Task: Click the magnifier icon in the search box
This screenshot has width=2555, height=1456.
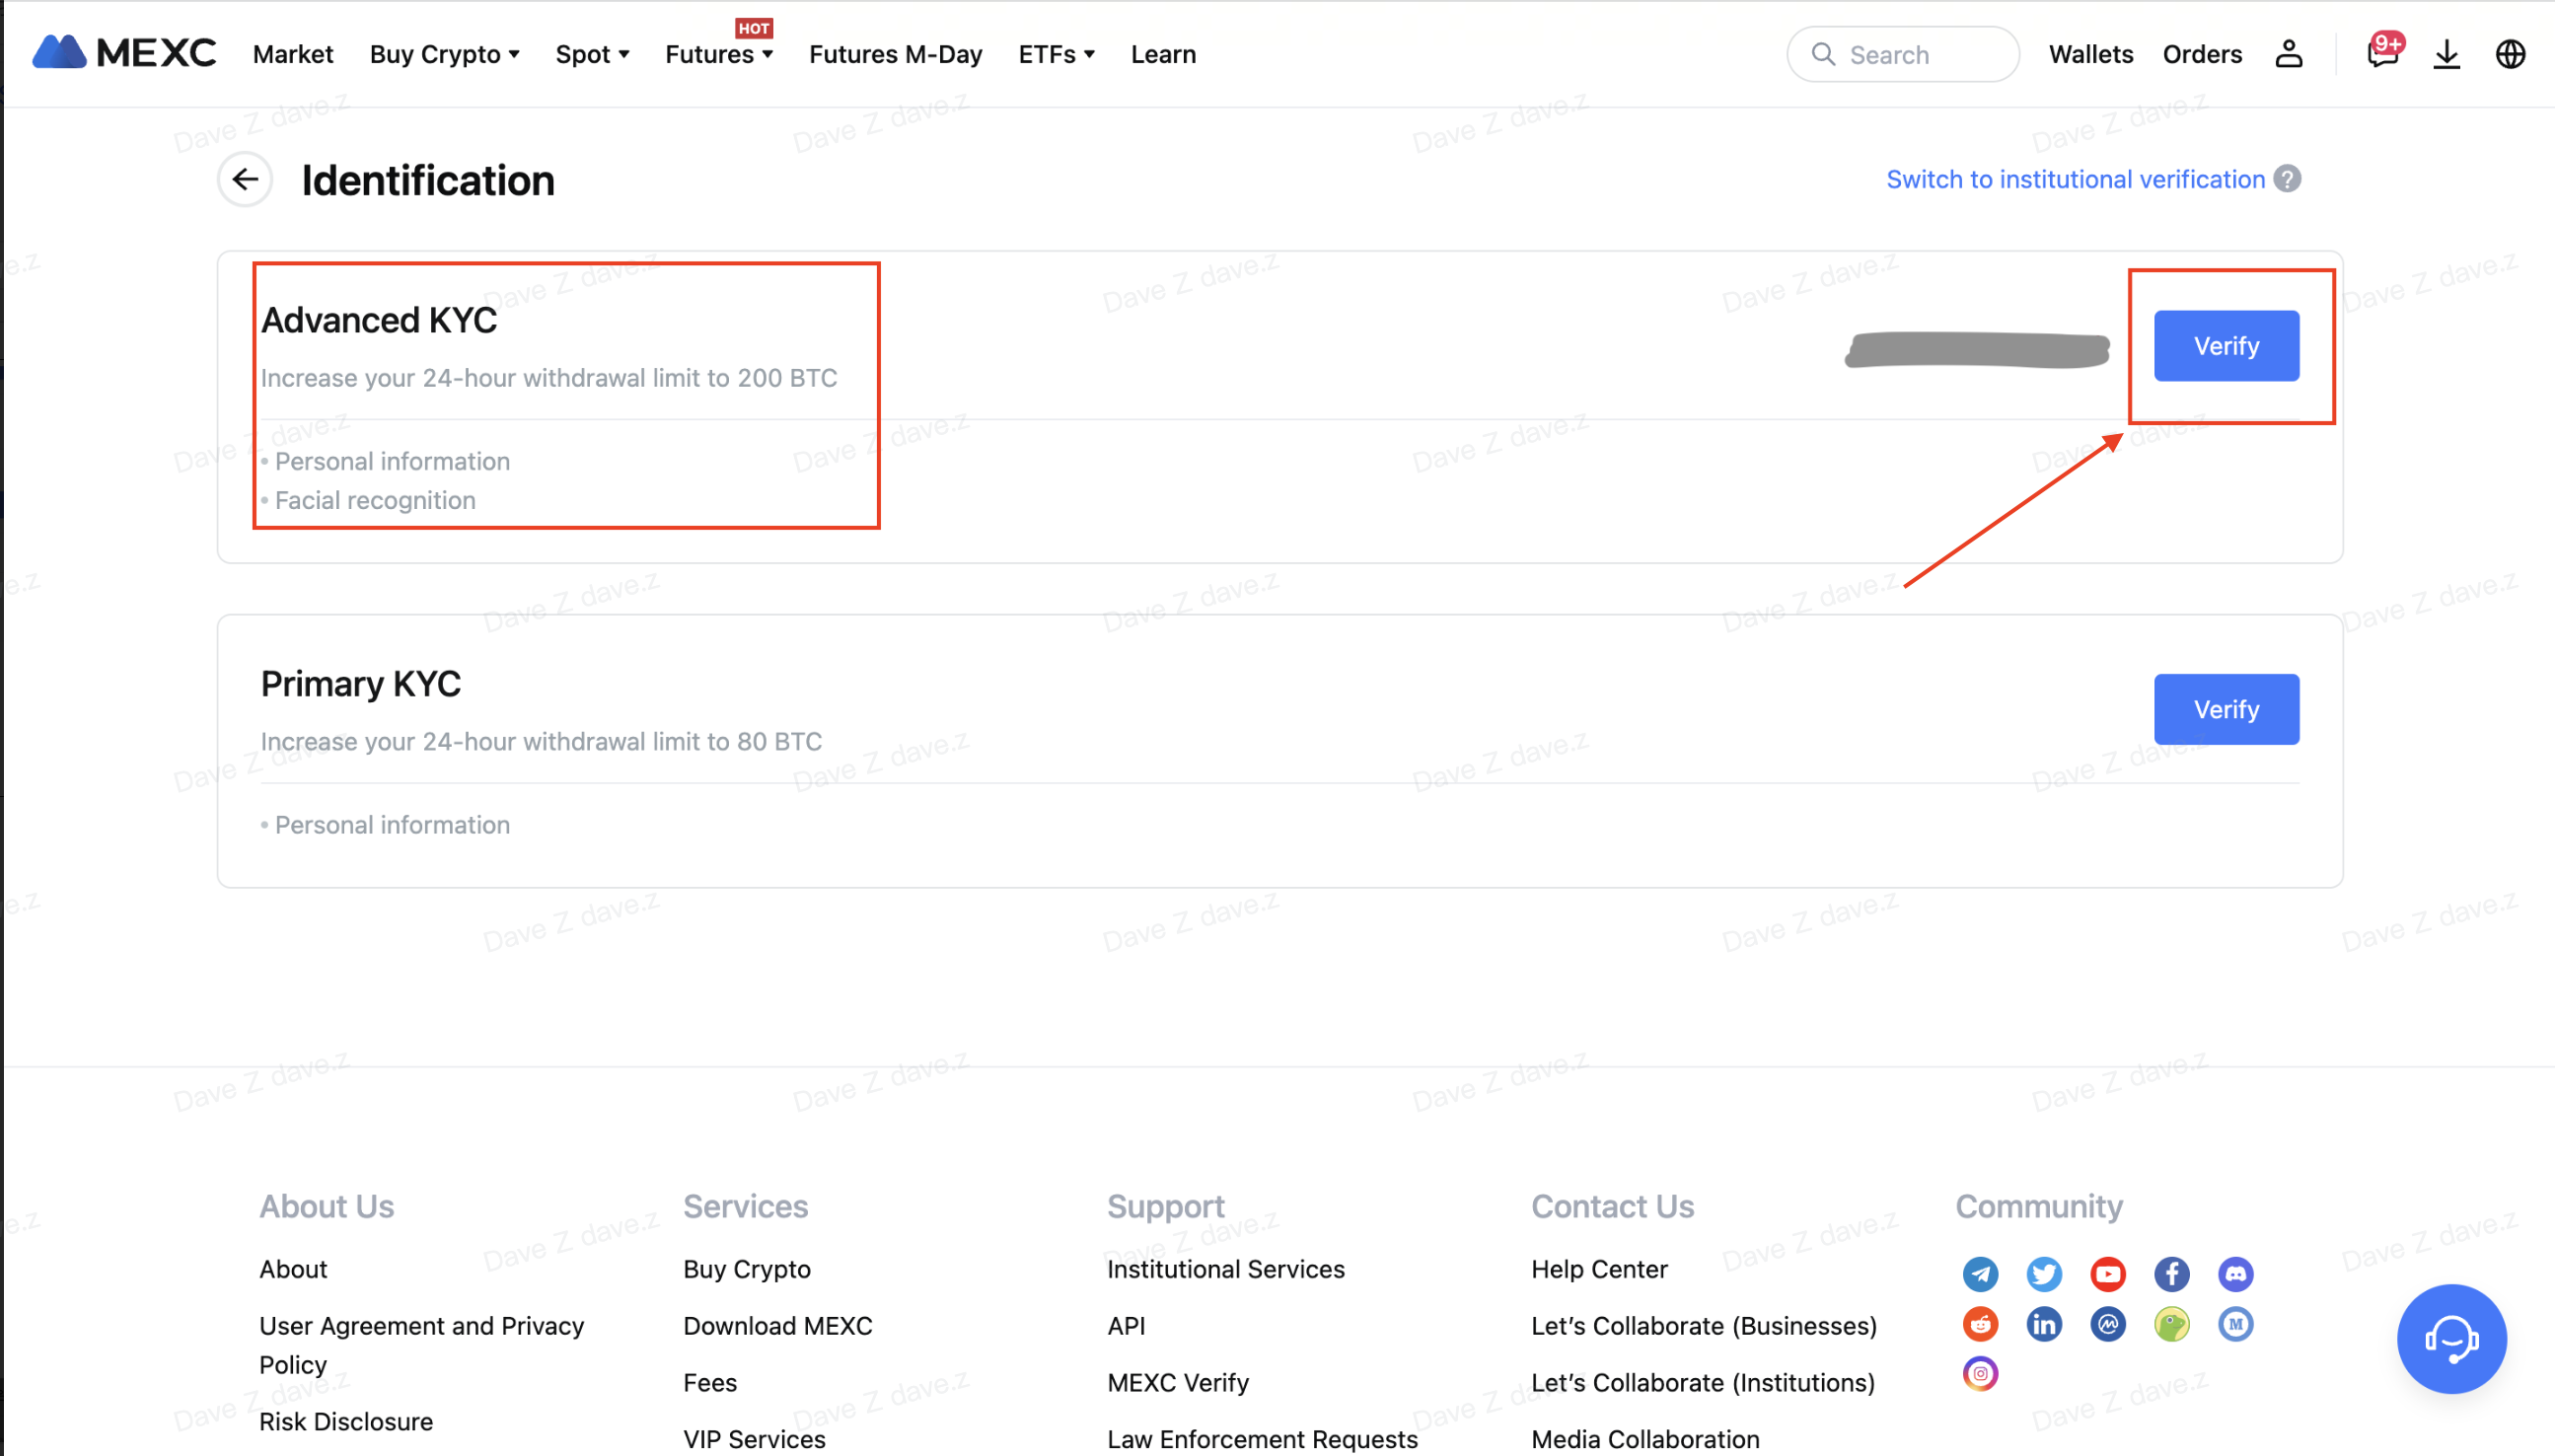Action: [x=1823, y=54]
